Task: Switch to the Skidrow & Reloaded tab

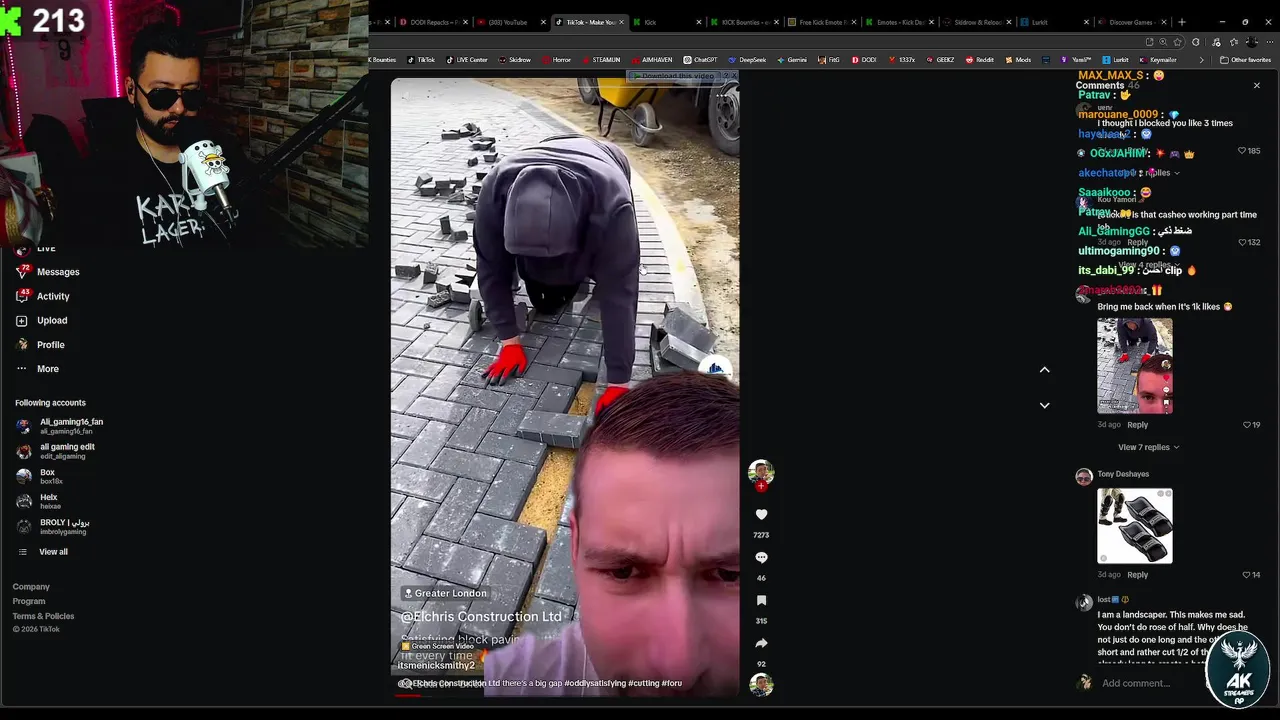Action: (976, 22)
